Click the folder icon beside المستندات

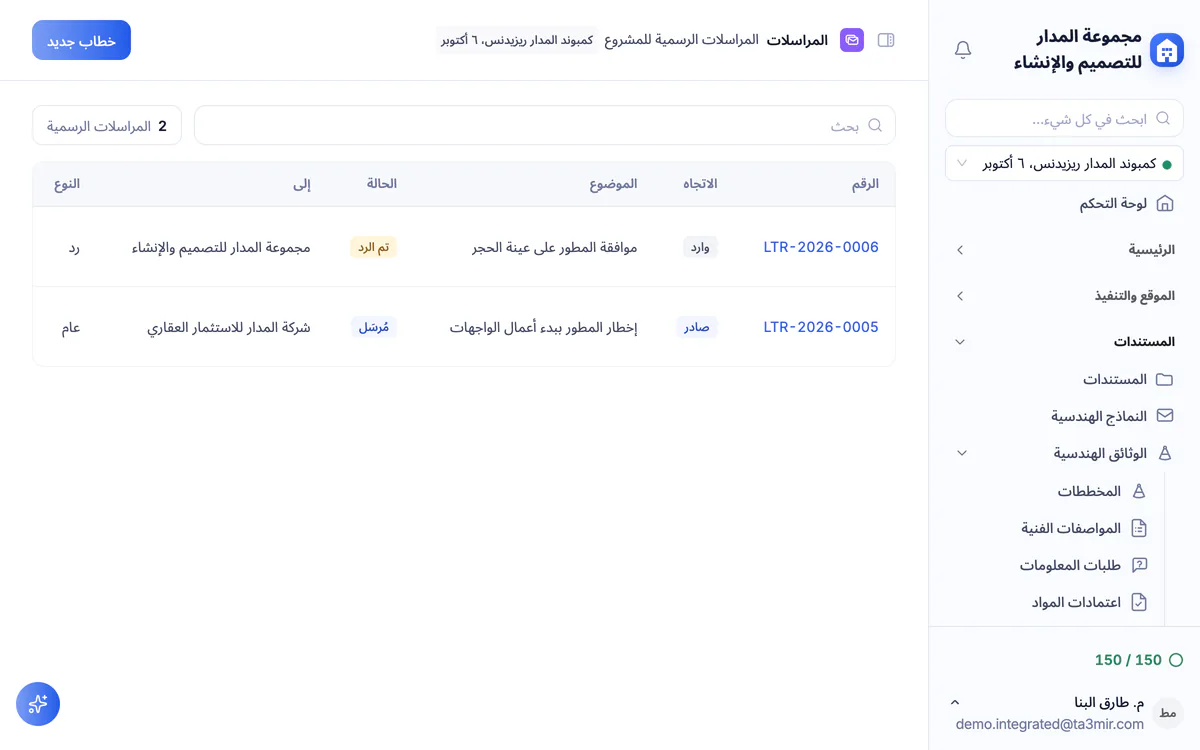click(x=1164, y=380)
